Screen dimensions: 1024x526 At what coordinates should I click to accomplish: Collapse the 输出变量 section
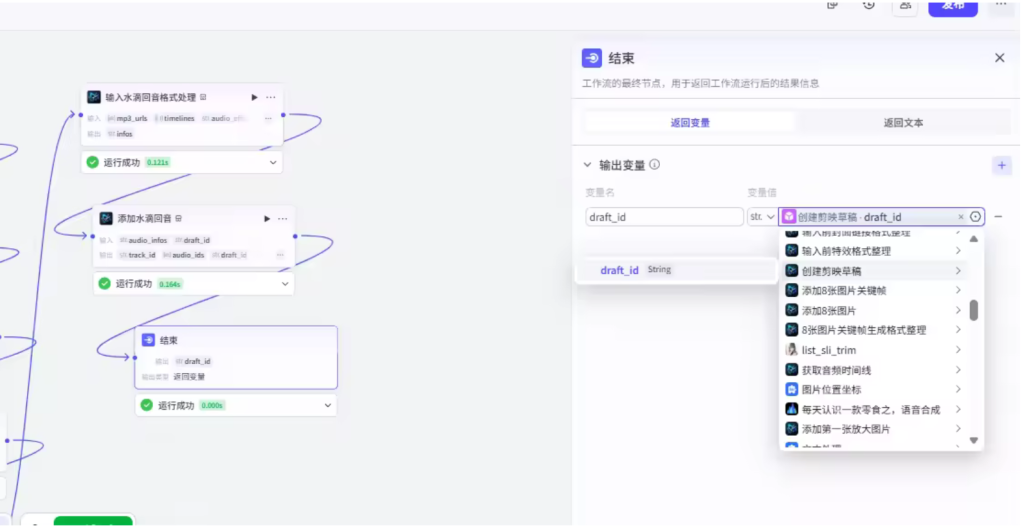coord(588,165)
